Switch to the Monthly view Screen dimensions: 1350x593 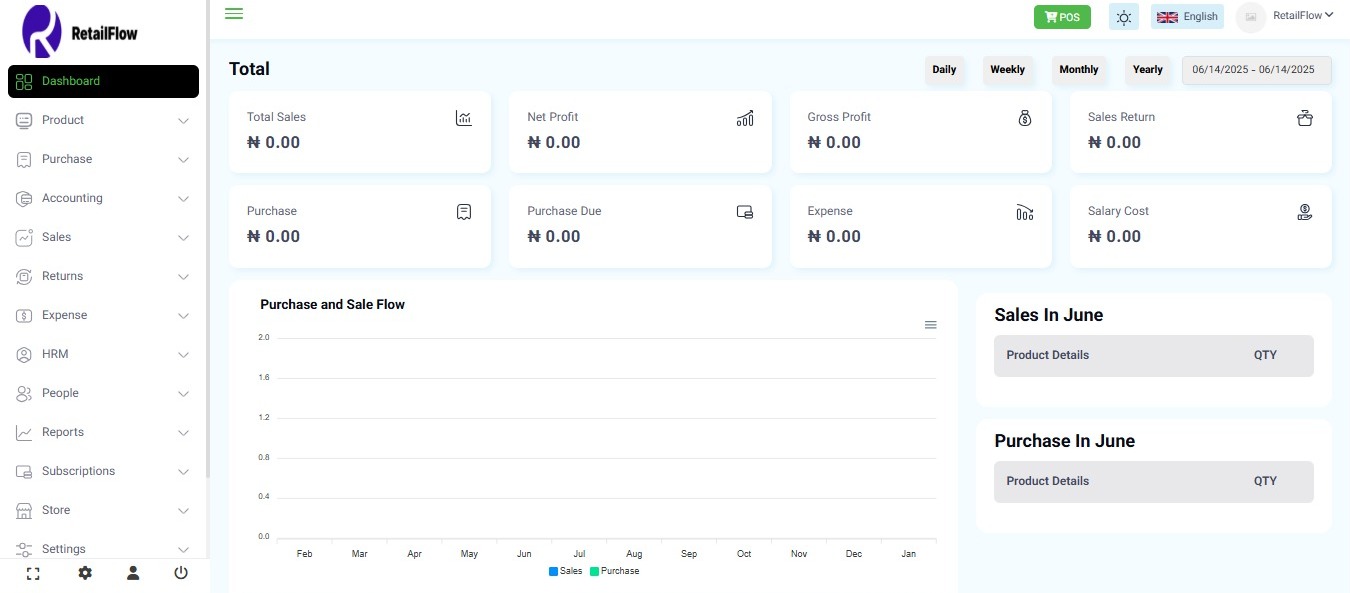1079,69
